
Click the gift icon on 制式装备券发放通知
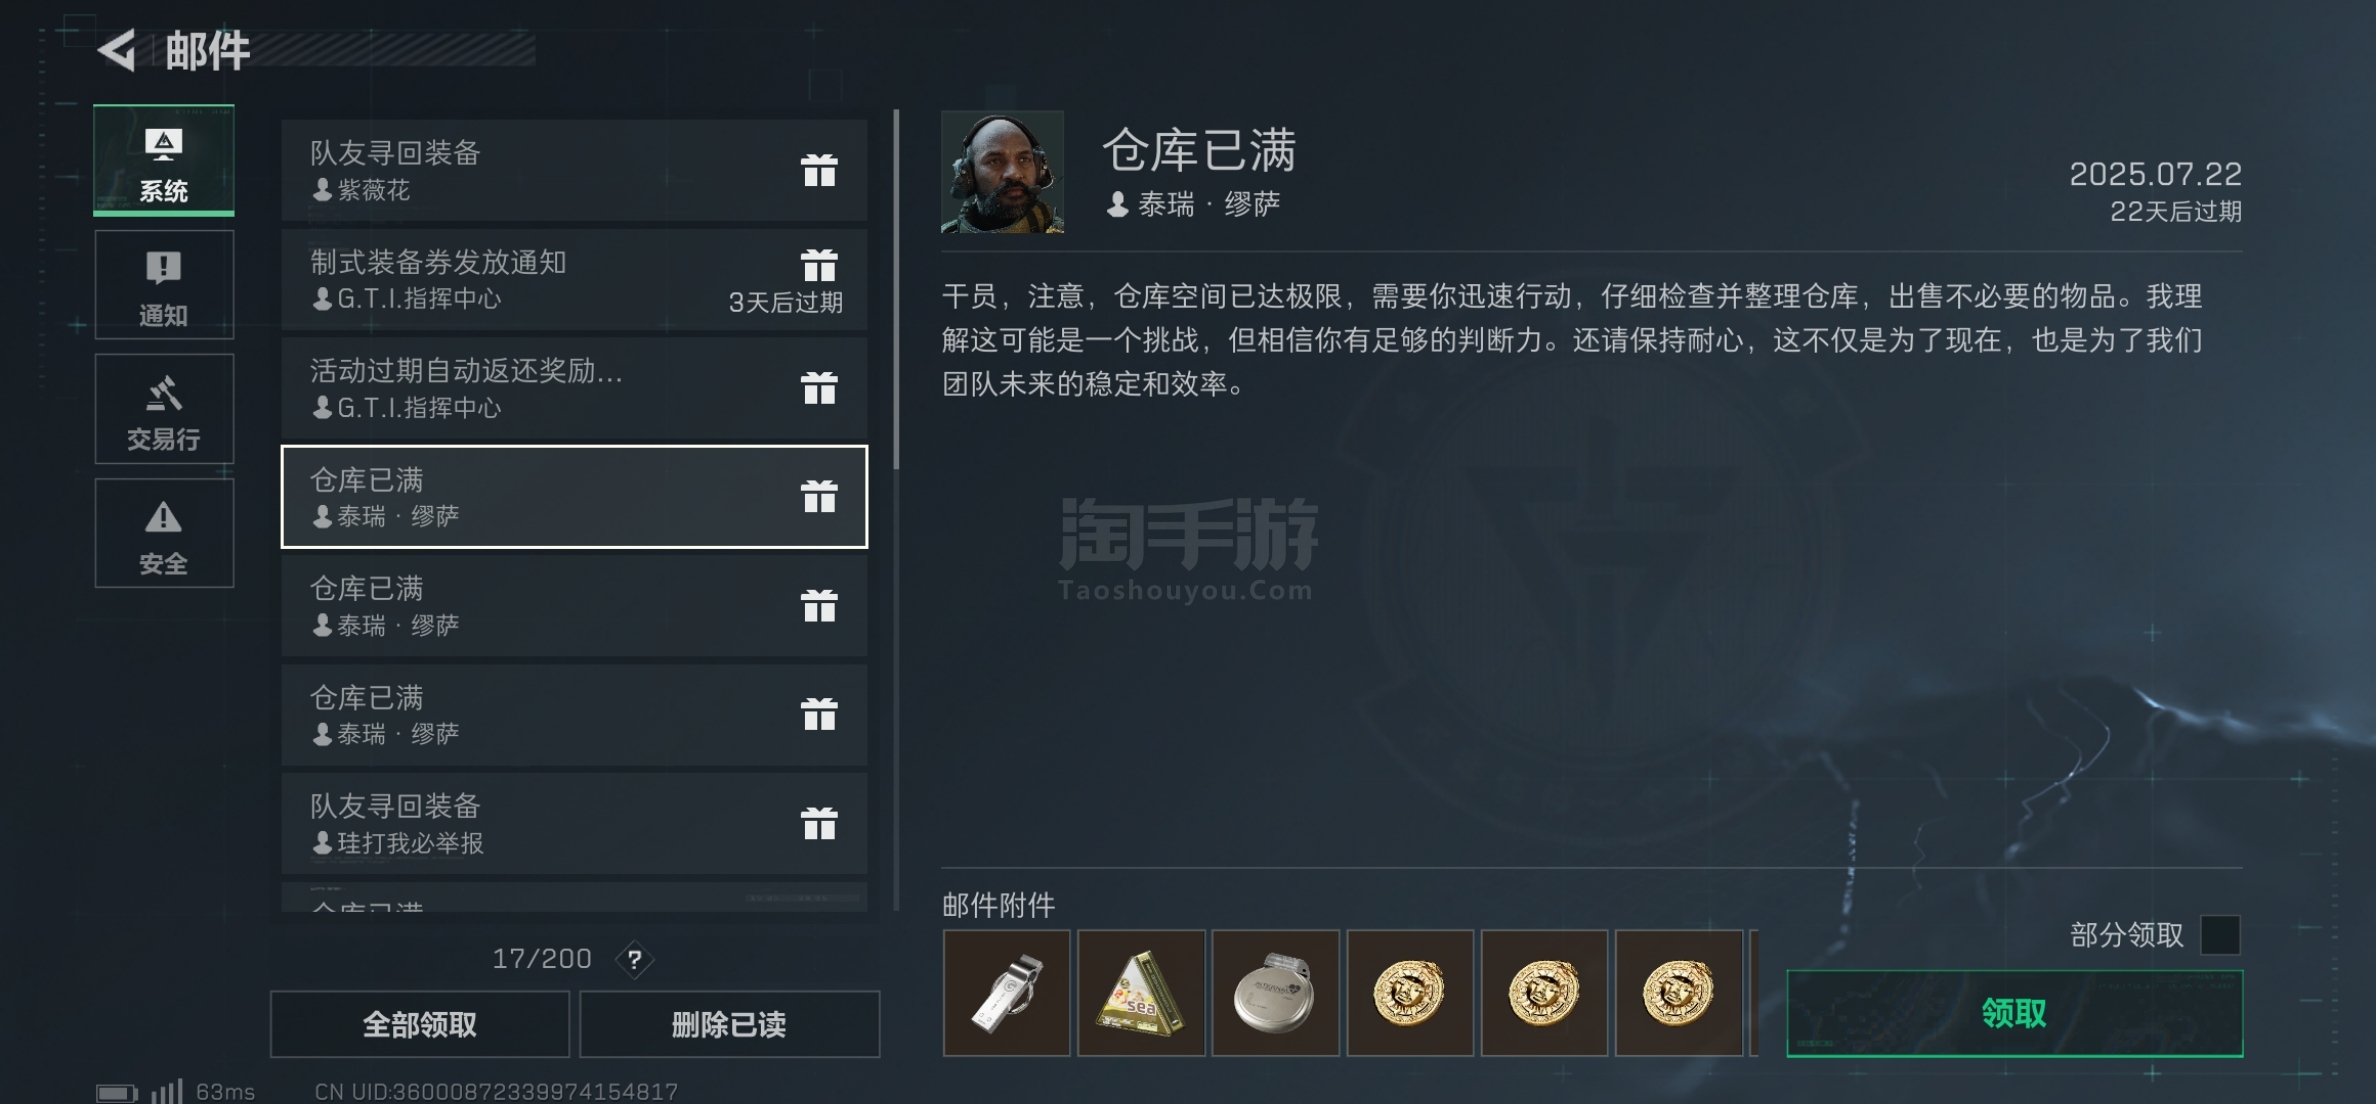pyautogui.click(x=819, y=265)
